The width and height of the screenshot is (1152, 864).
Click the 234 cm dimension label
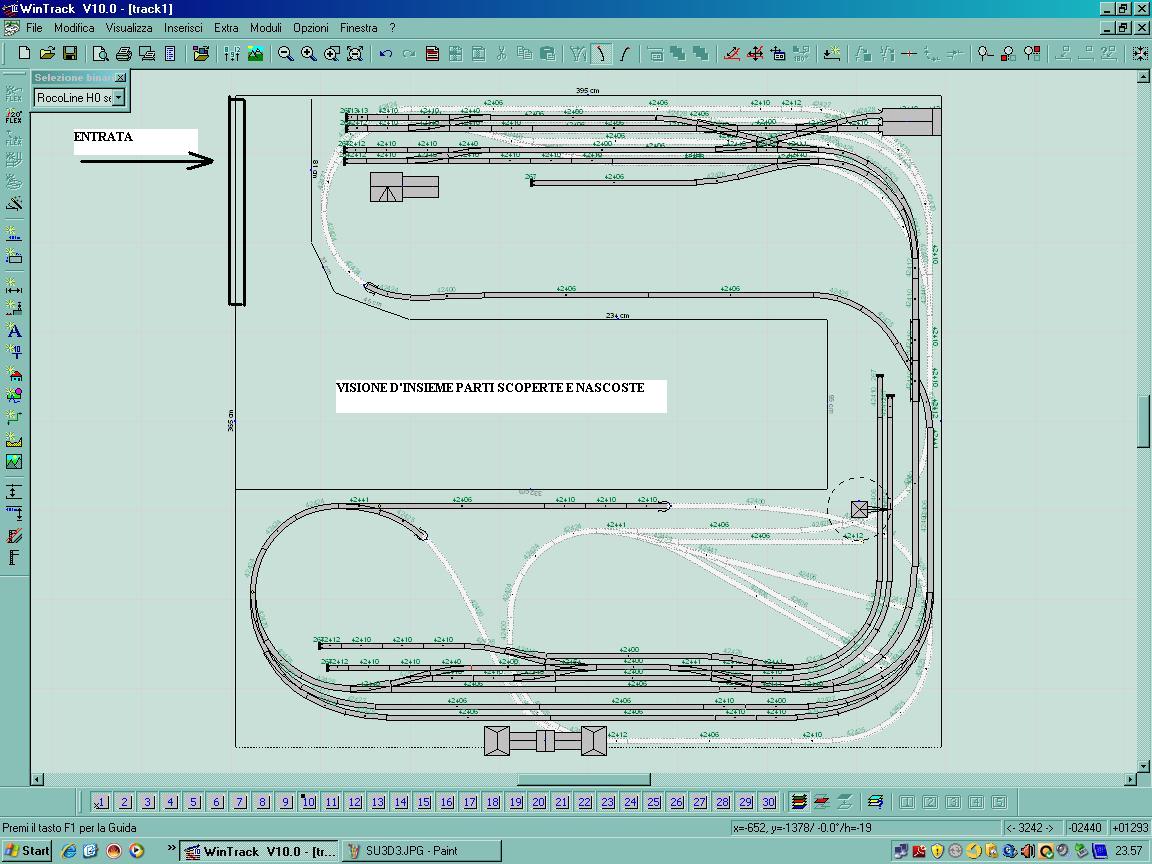coord(617,316)
